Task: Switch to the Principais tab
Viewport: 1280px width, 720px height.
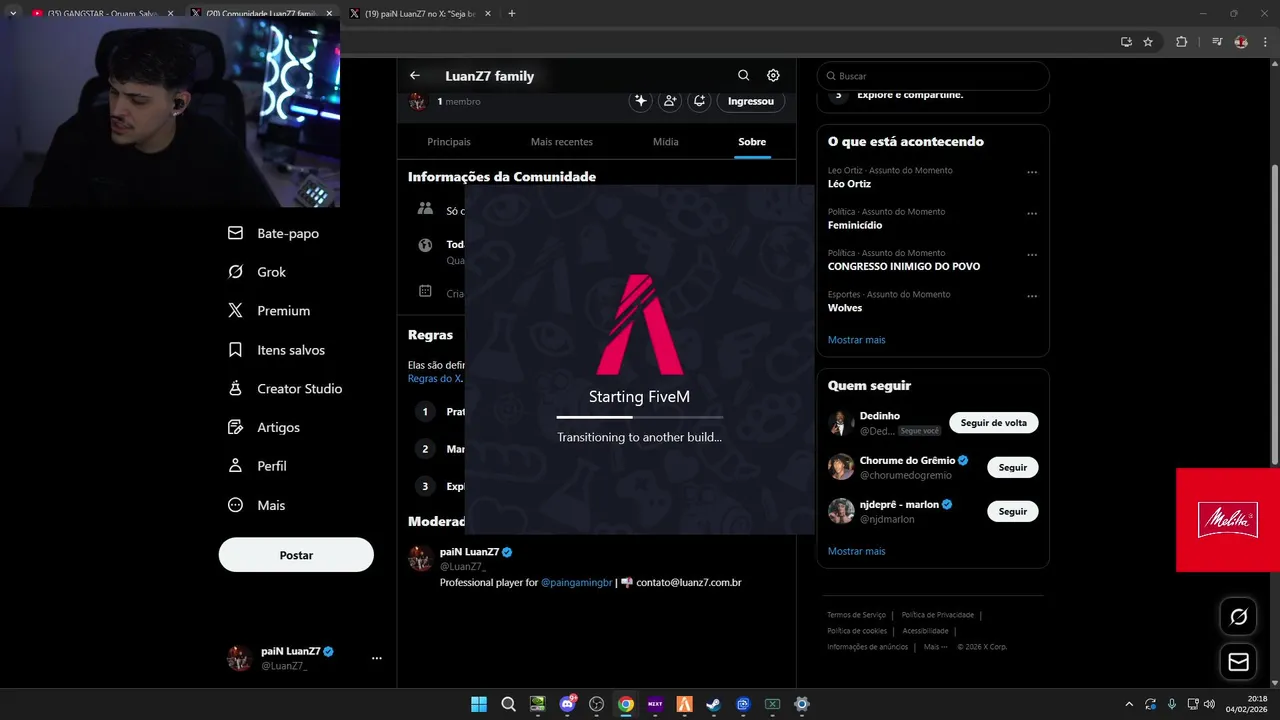Action: pyautogui.click(x=449, y=142)
